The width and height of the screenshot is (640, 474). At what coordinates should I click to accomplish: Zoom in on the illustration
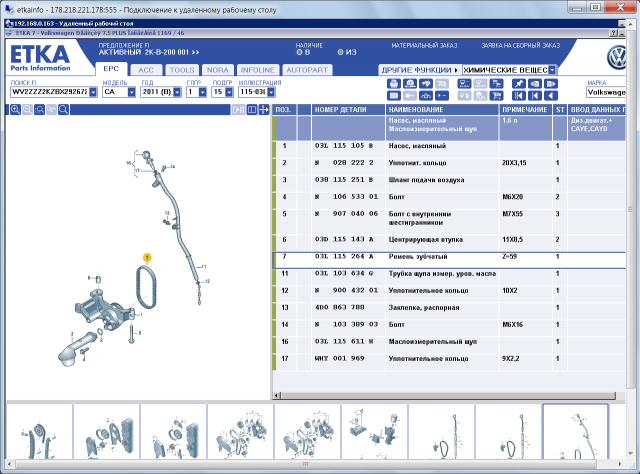coord(15,109)
